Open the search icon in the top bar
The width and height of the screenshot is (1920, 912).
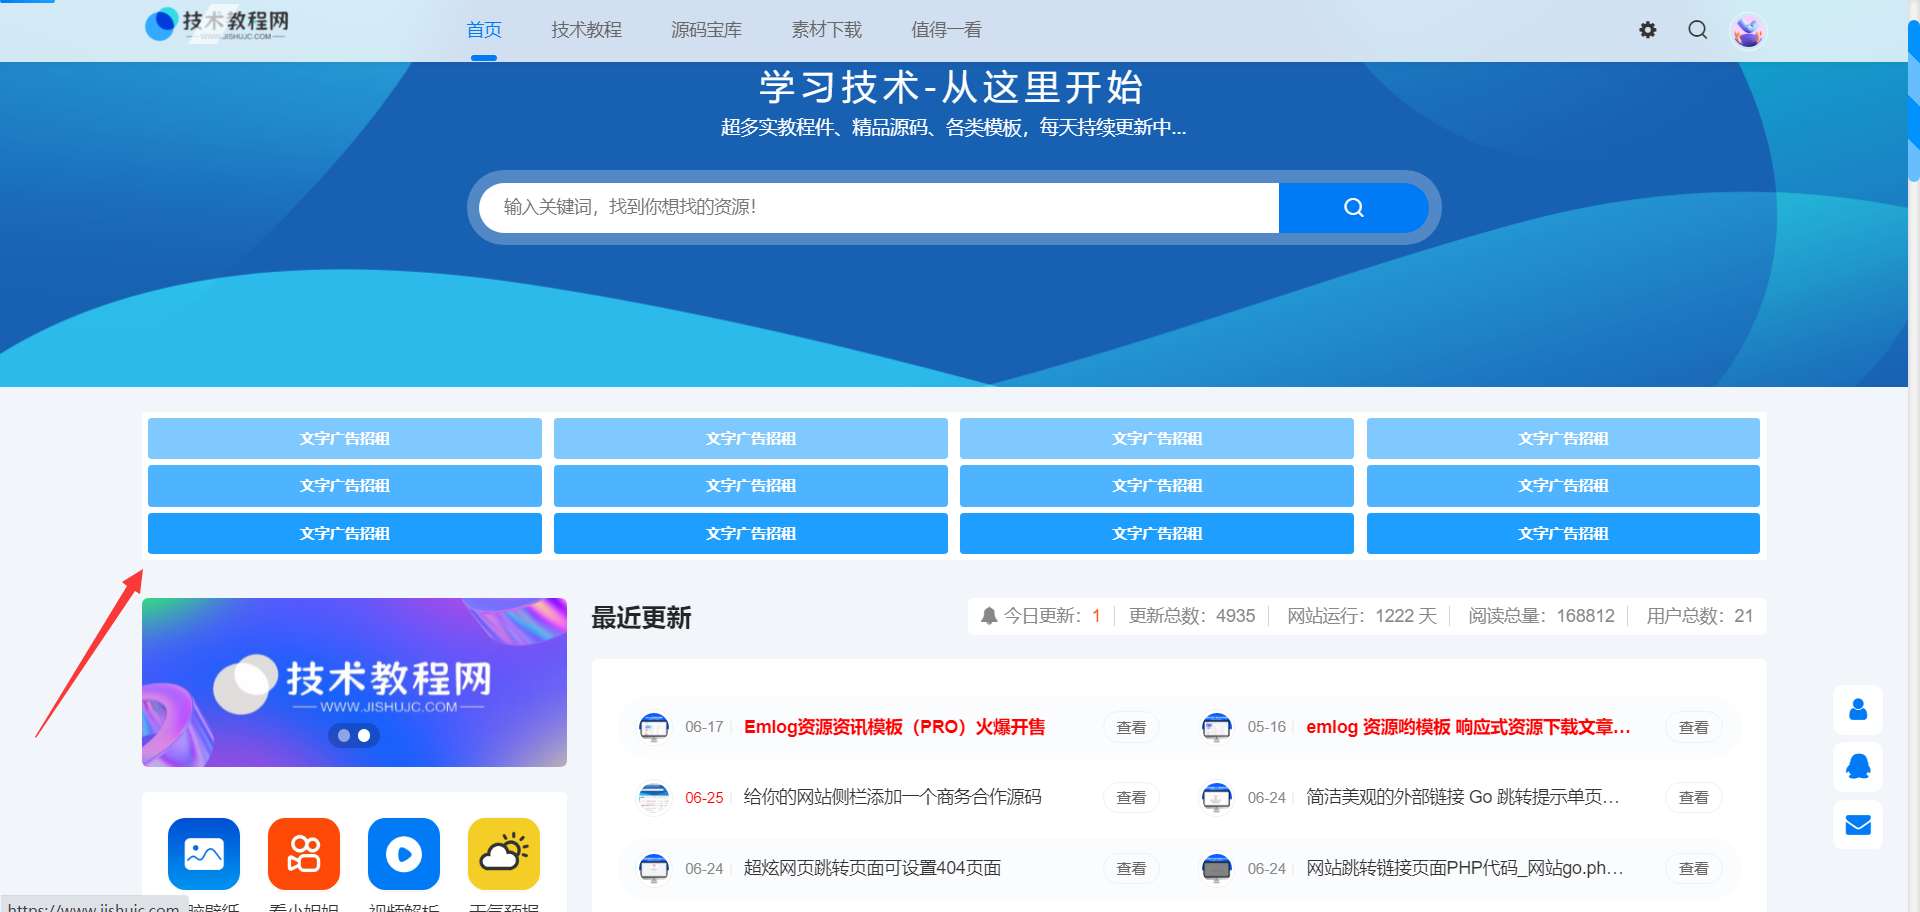[1697, 30]
